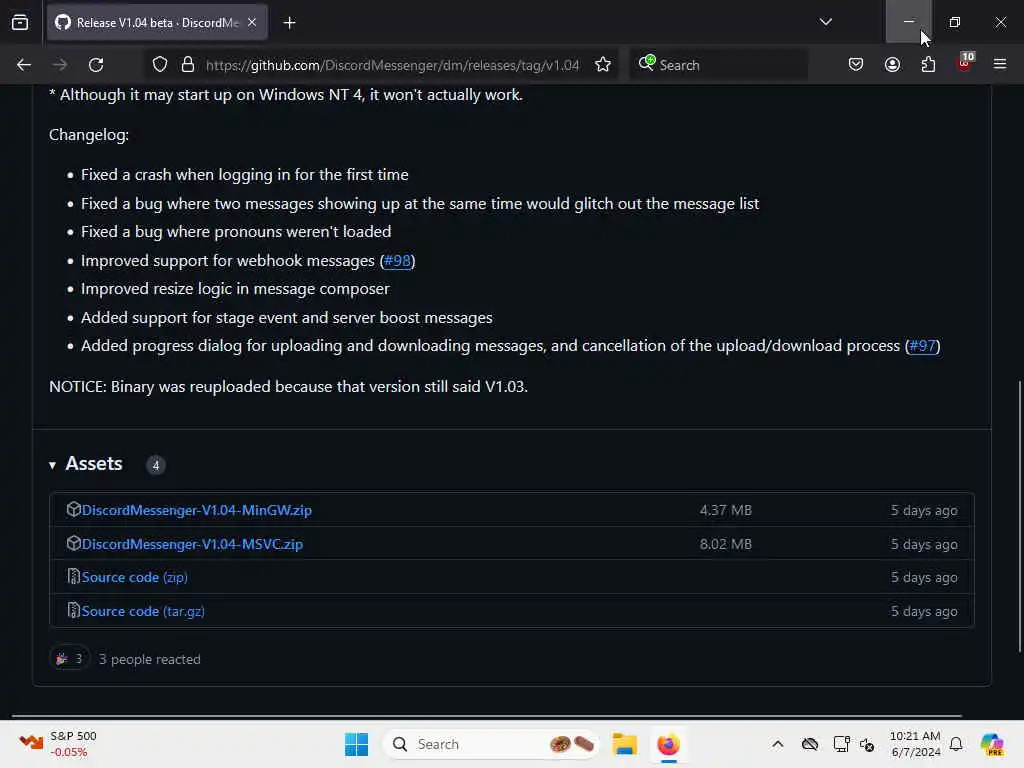1024x768 pixels.
Task: View site security padlock info
Action: [188, 65]
